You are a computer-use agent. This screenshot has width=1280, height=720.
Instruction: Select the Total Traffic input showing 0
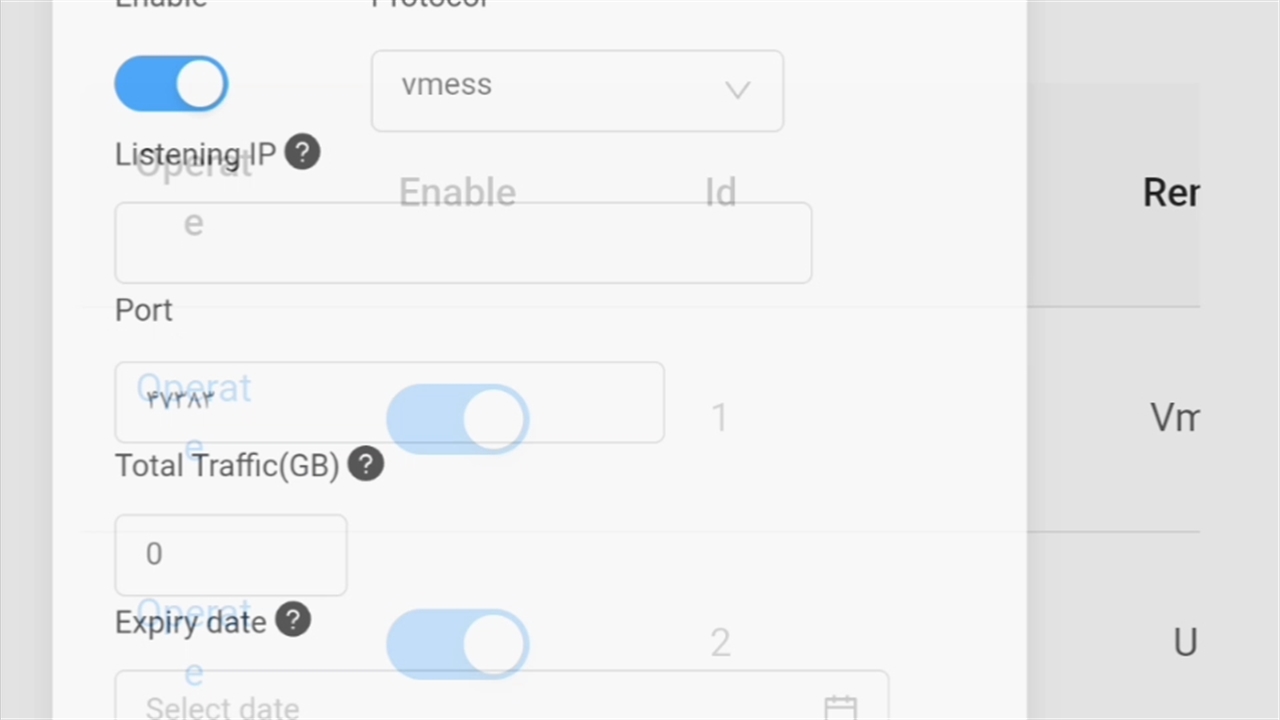[x=231, y=555]
